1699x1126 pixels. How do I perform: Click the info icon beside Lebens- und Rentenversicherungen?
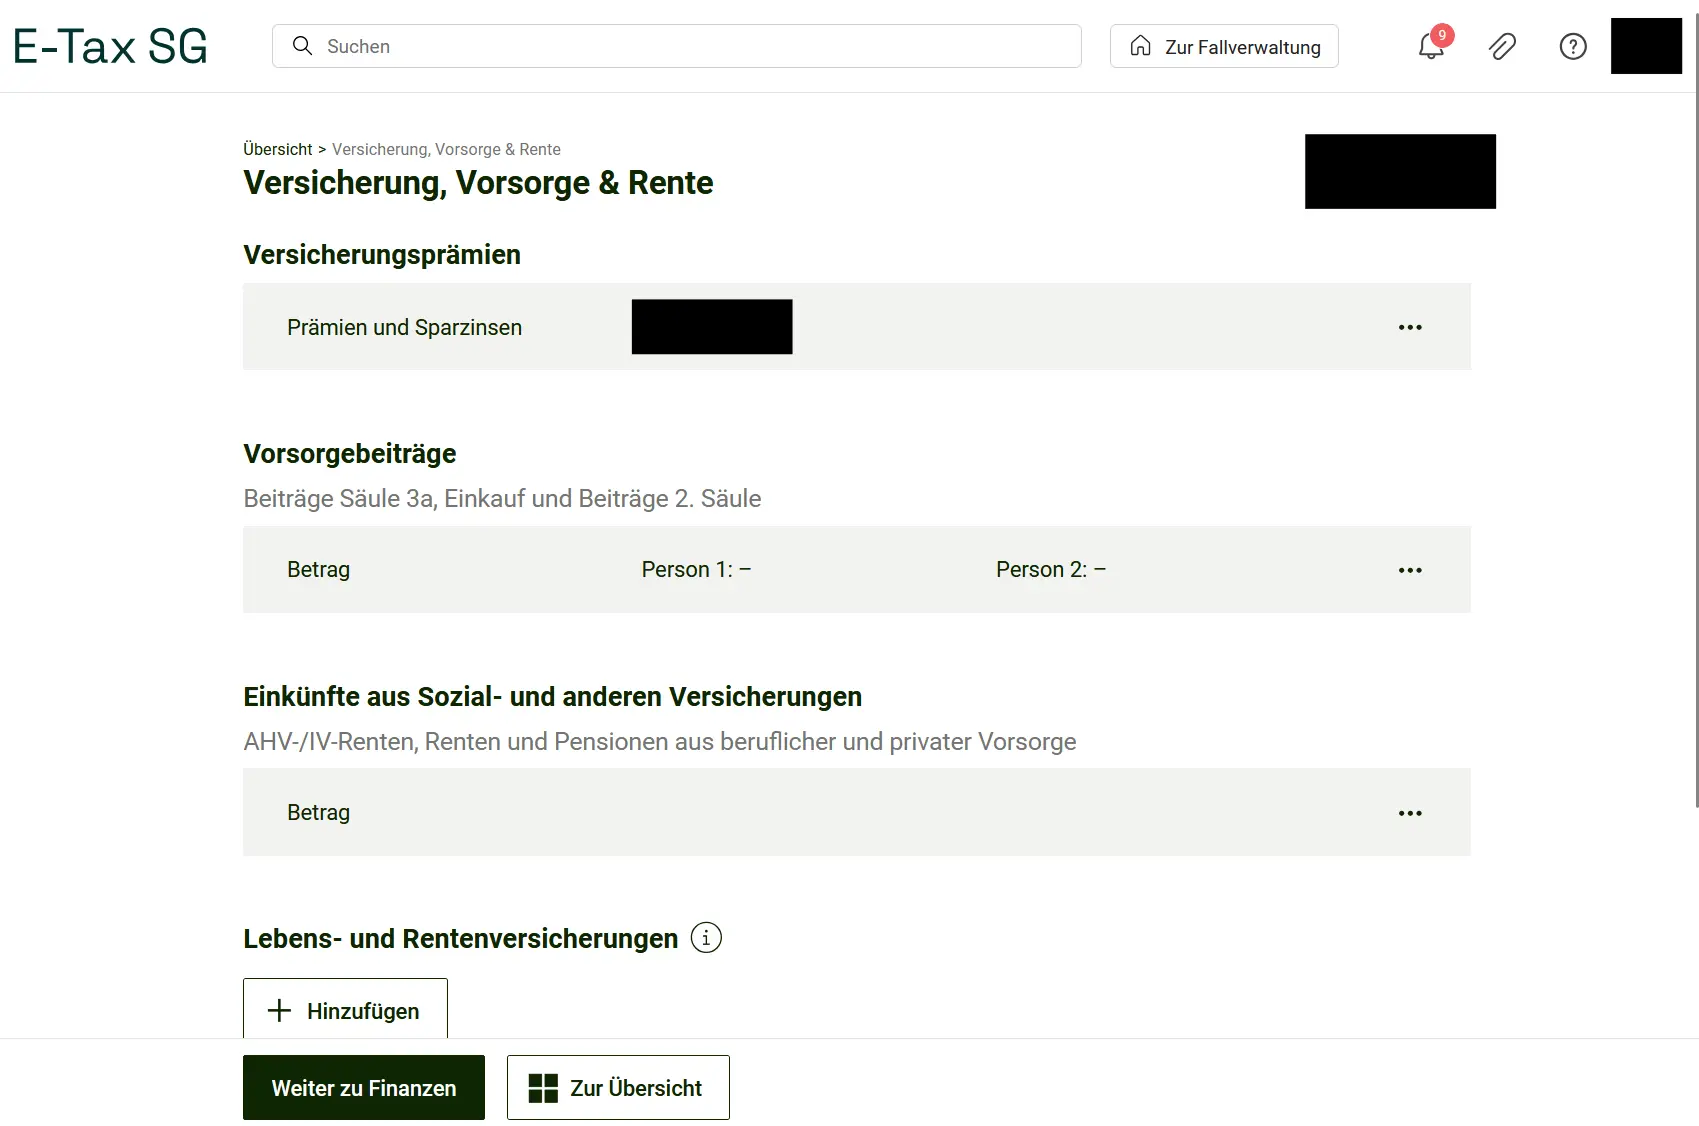pyautogui.click(x=706, y=938)
